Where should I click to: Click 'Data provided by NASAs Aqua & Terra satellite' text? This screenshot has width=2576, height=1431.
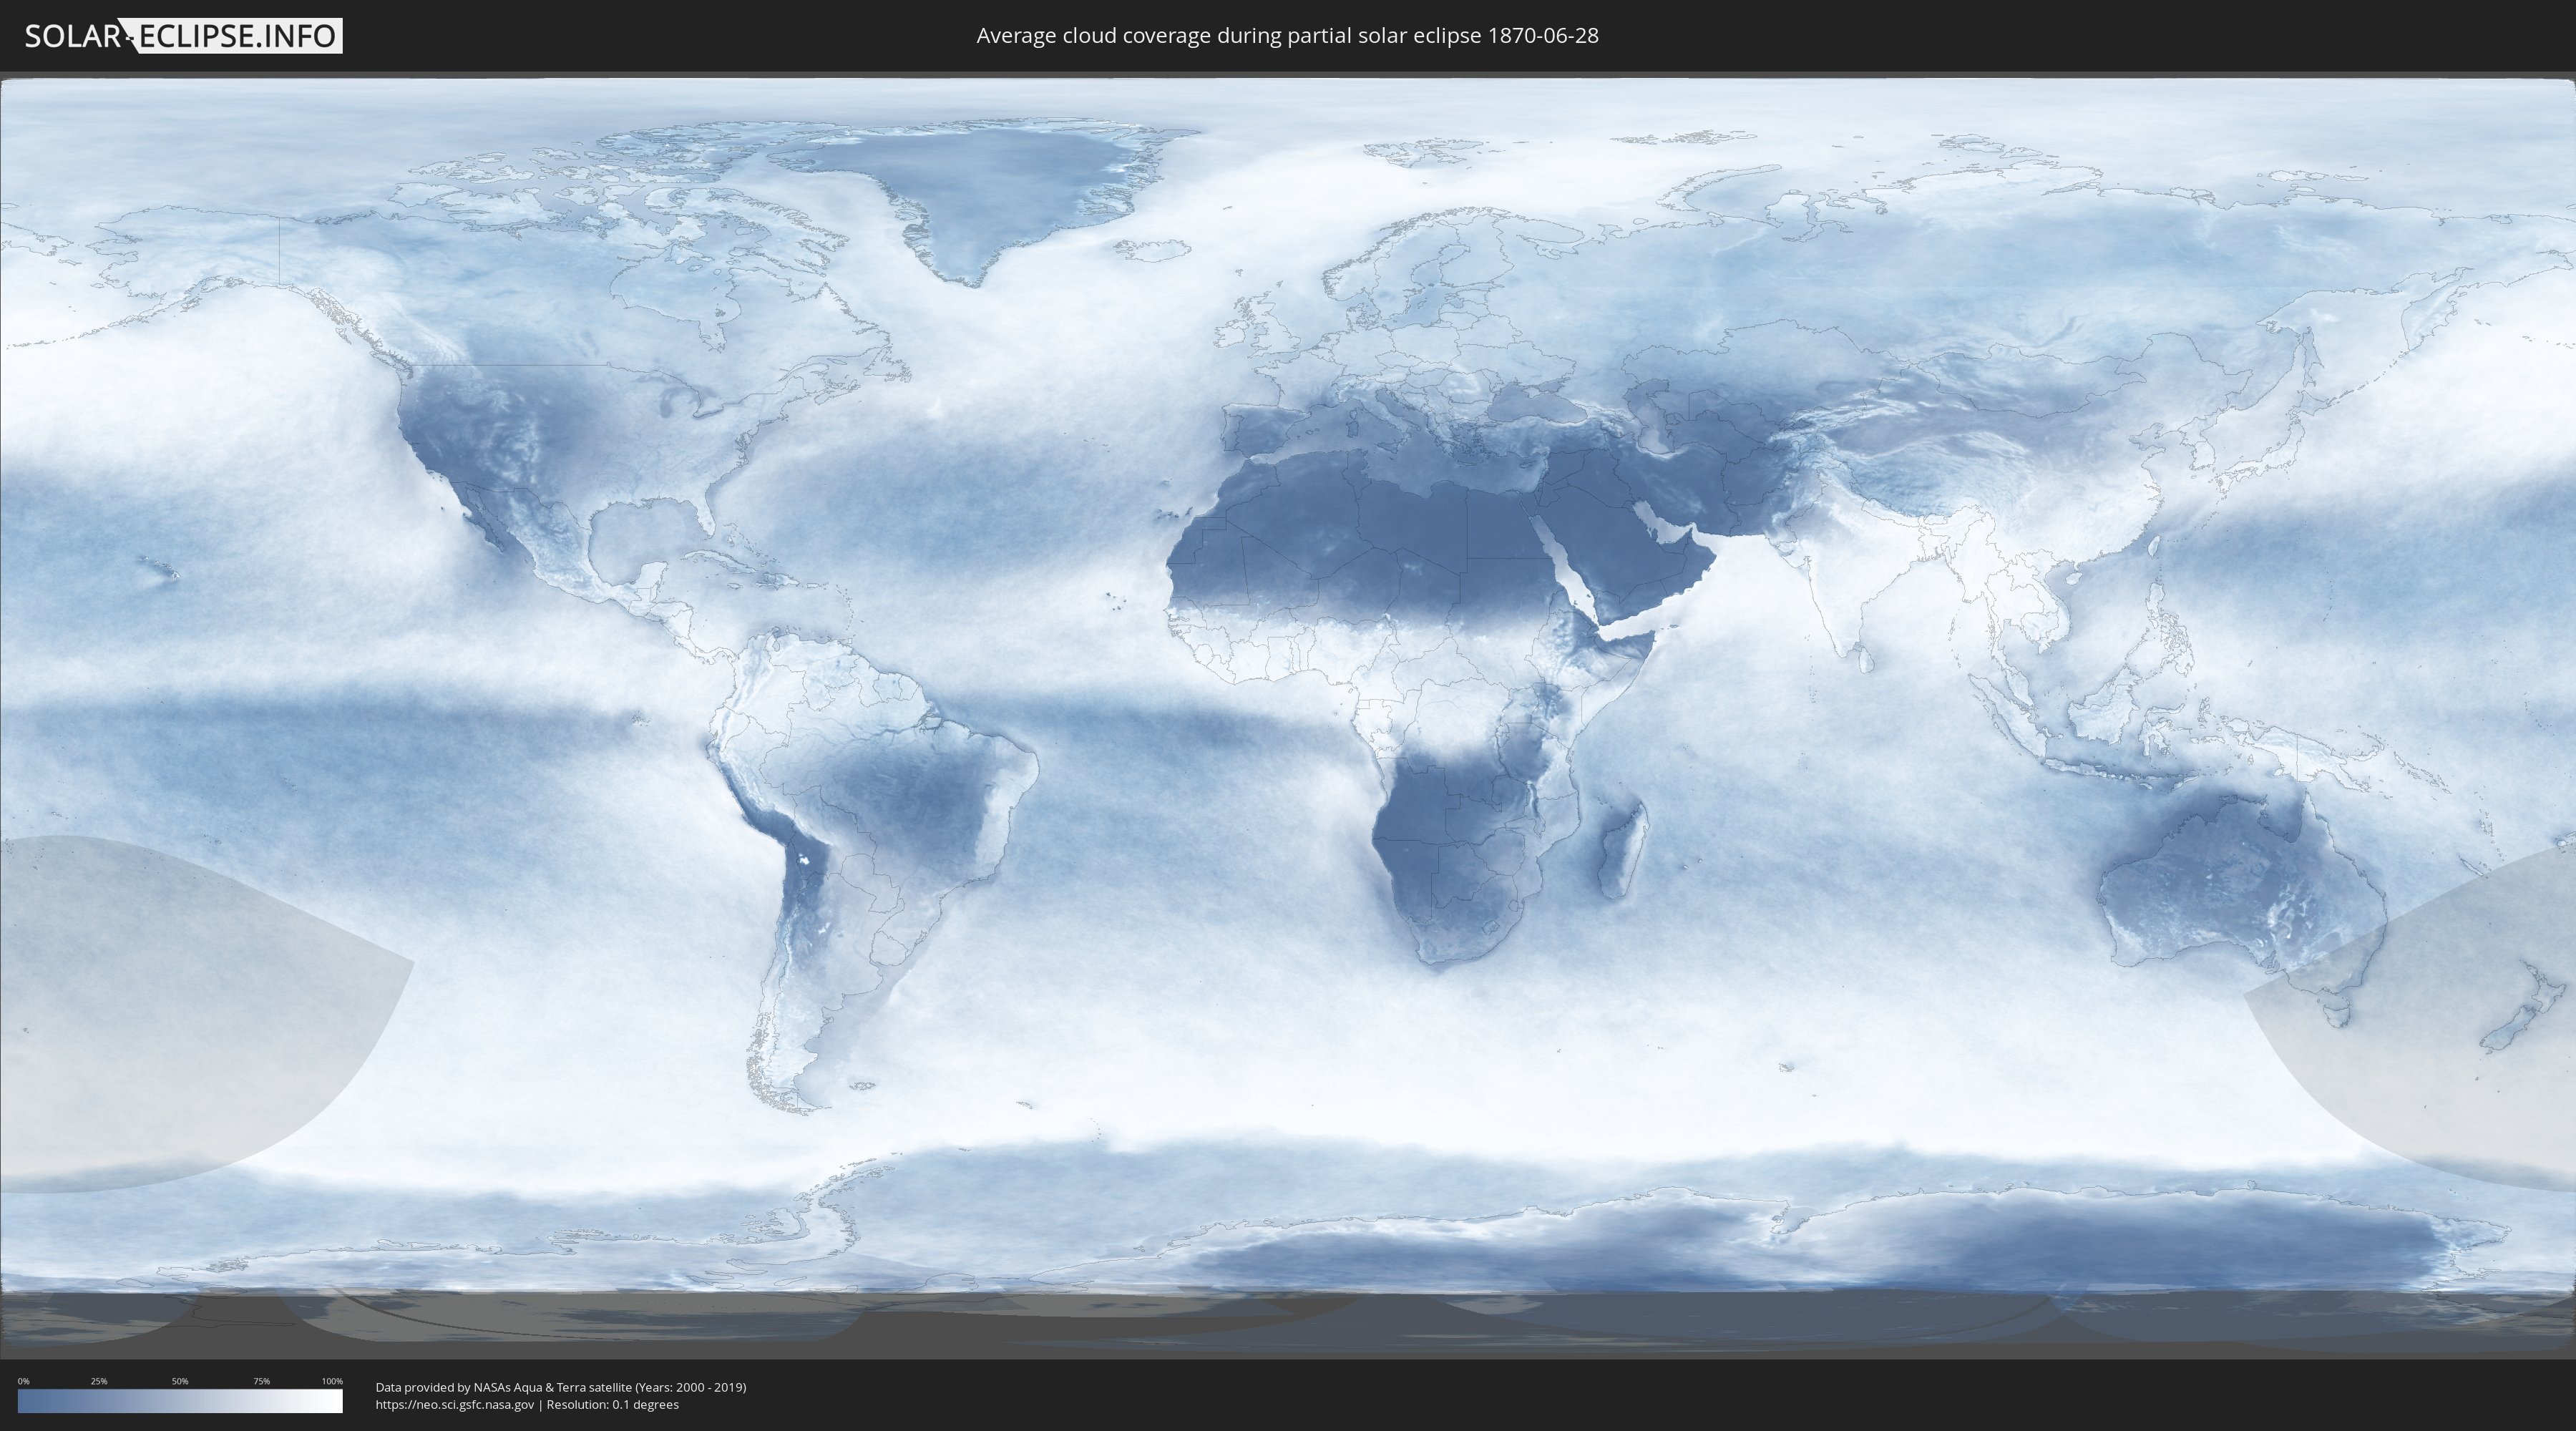click(503, 1387)
